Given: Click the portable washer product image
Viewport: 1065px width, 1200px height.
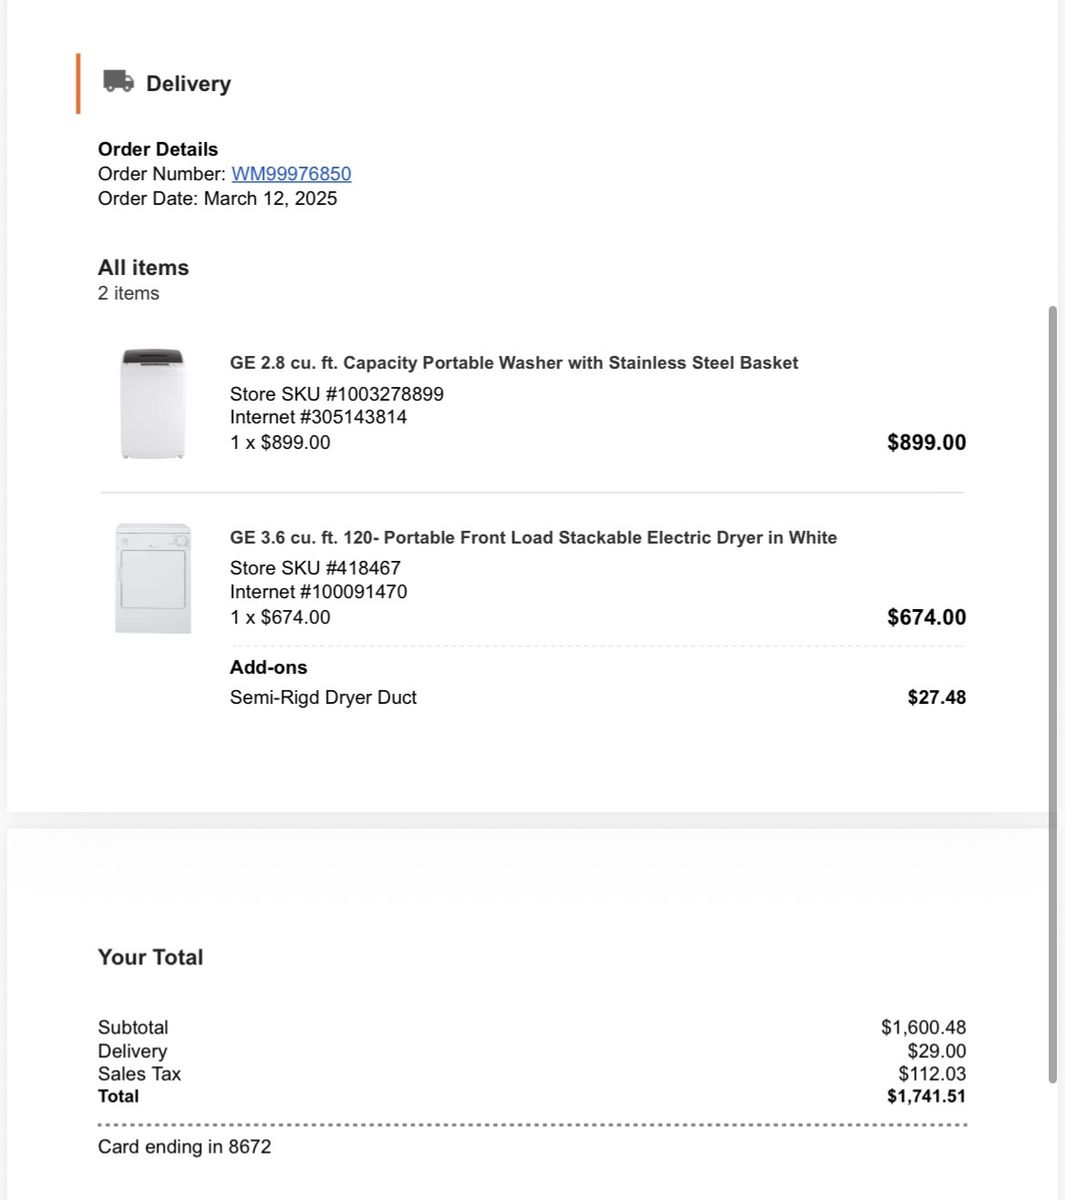Looking at the screenshot, I should (152, 404).
